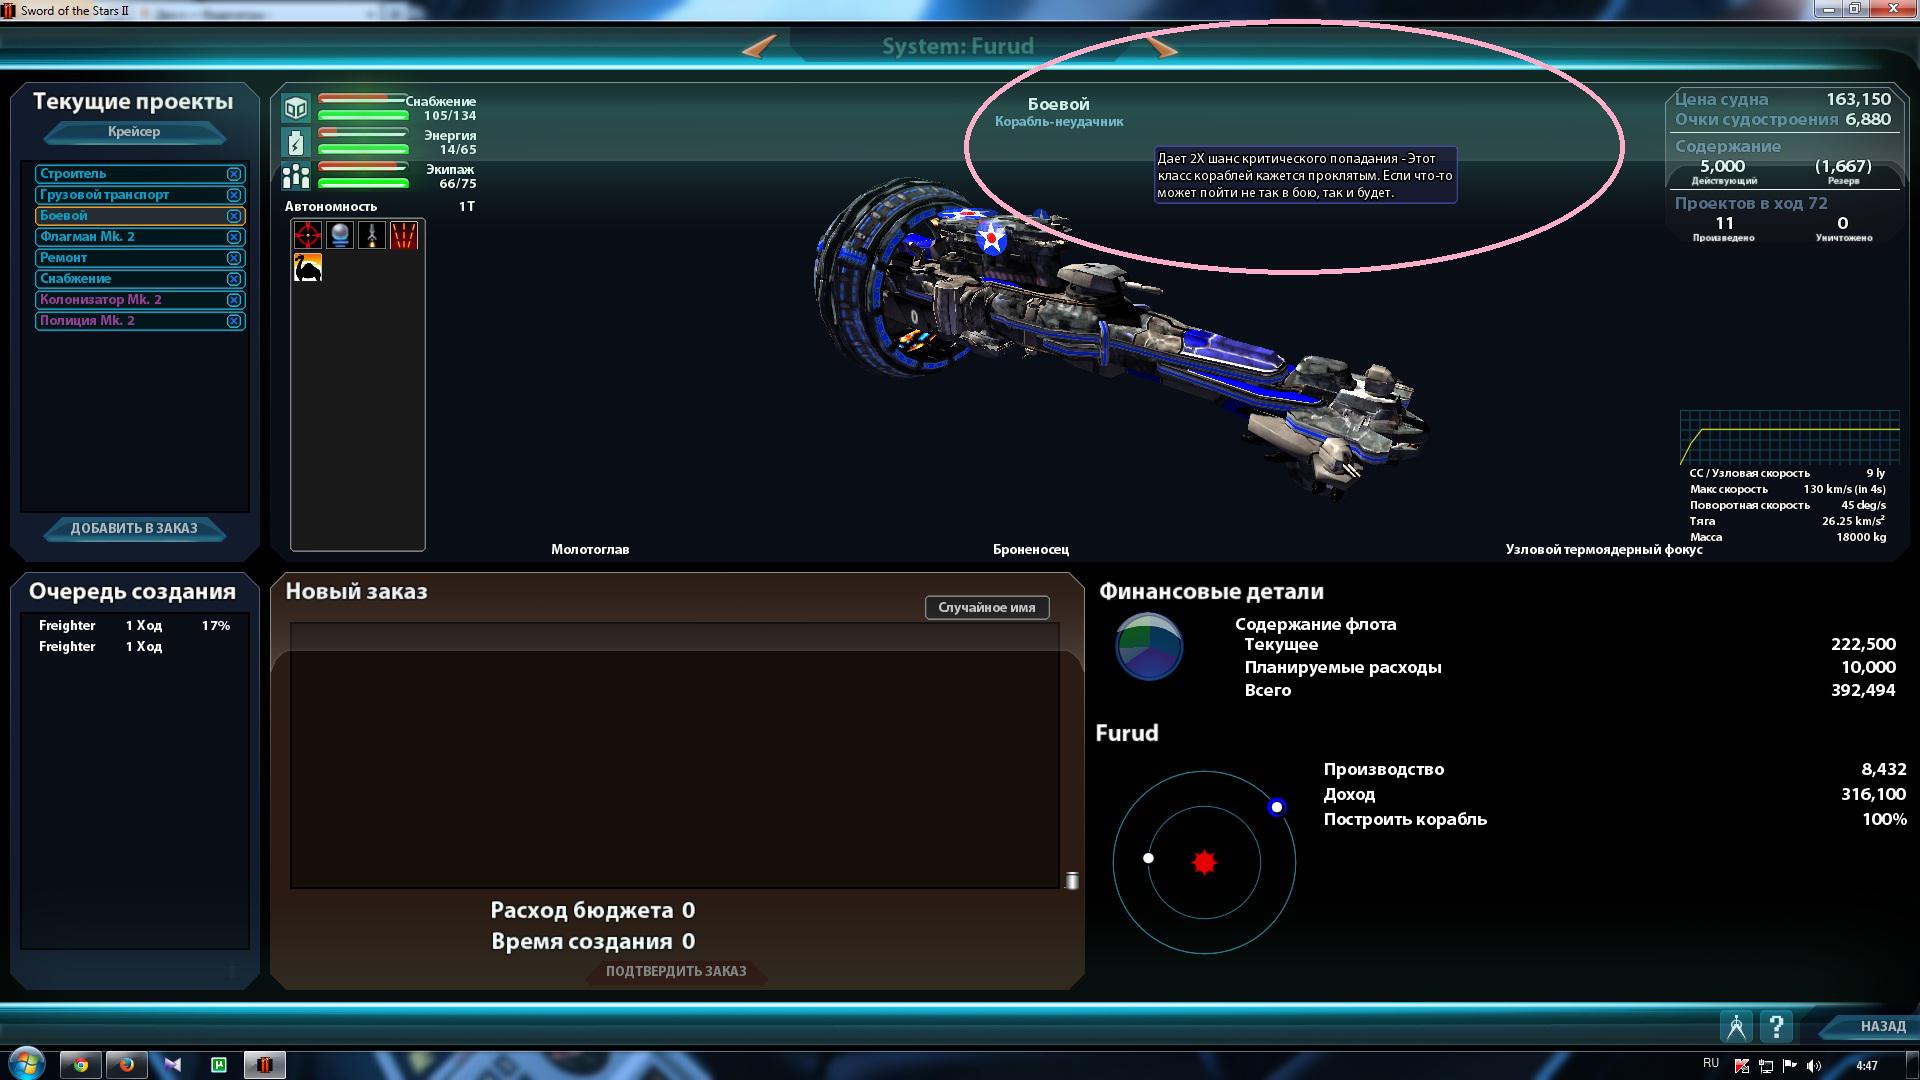1920x1080 pixels.
Task: Click the Crew people icon
Action: click(296, 176)
